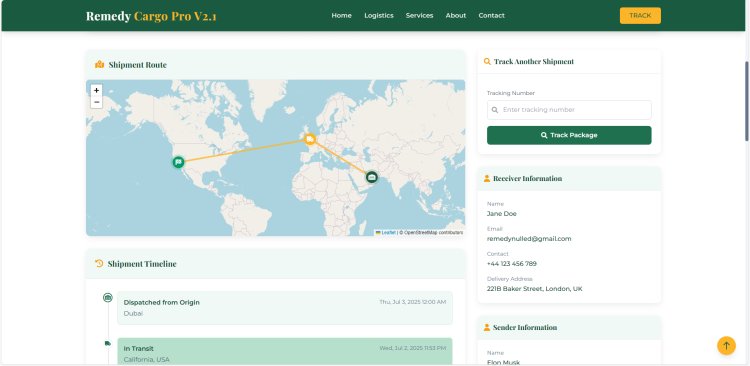Select the dark green origin marker near Dubai
This screenshot has width=750, height=366.
coord(372,177)
